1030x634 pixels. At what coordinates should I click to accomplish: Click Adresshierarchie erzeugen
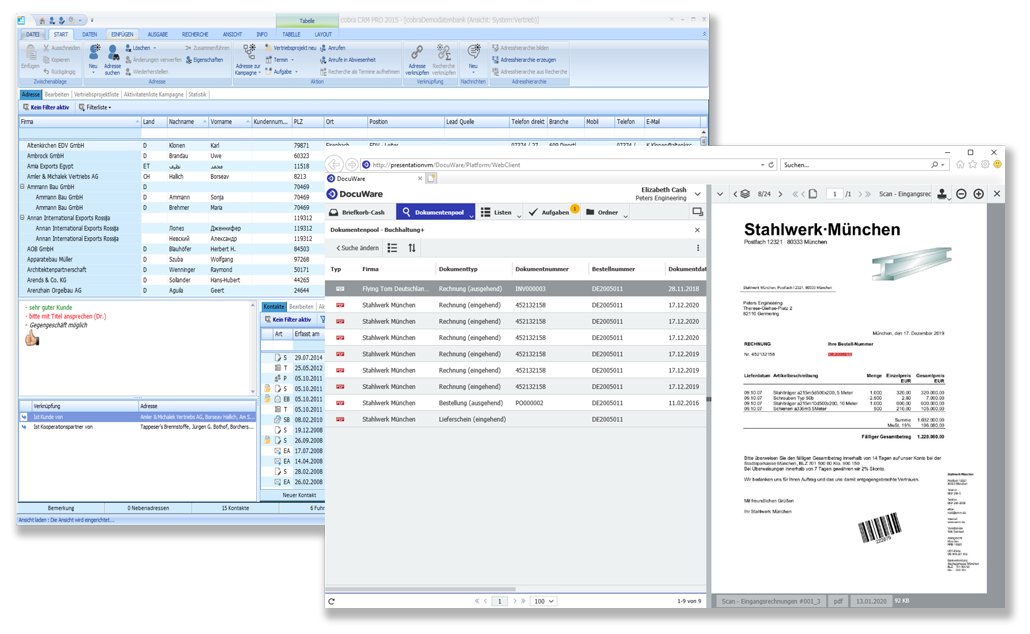[x=524, y=60]
